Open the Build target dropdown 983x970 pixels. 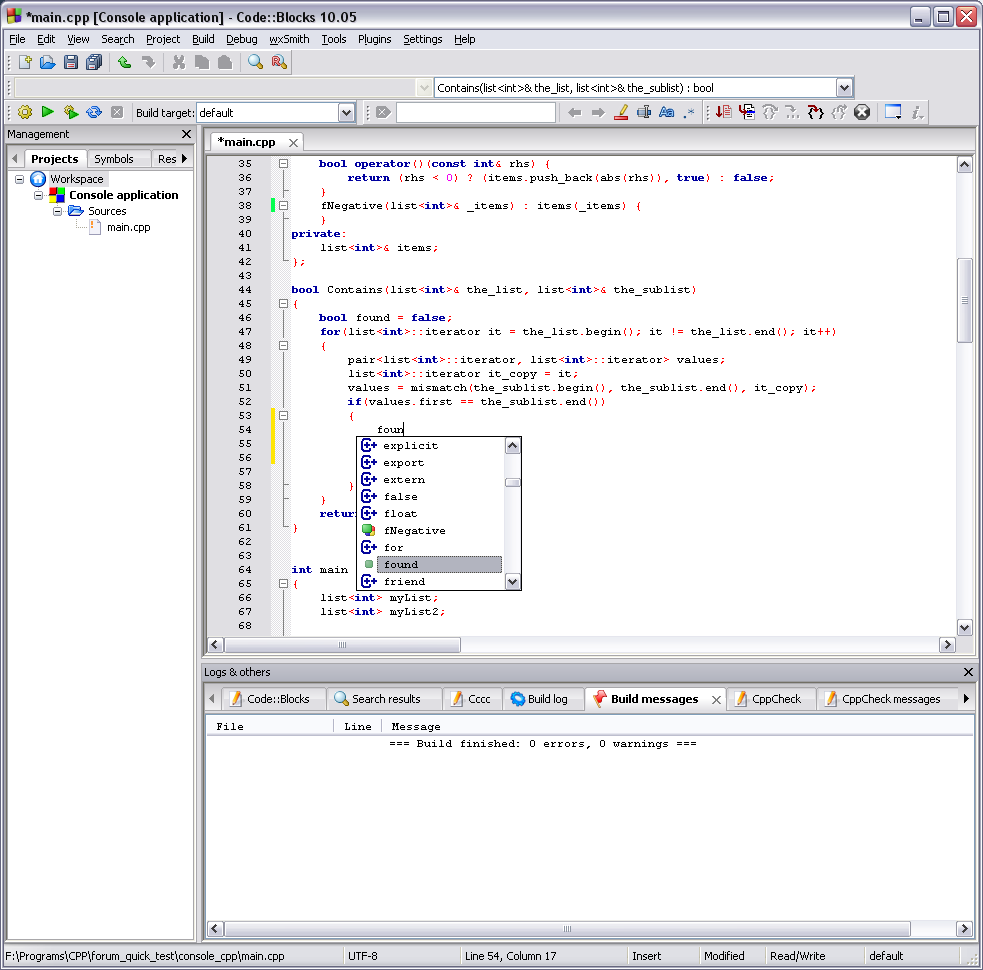click(x=346, y=113)
